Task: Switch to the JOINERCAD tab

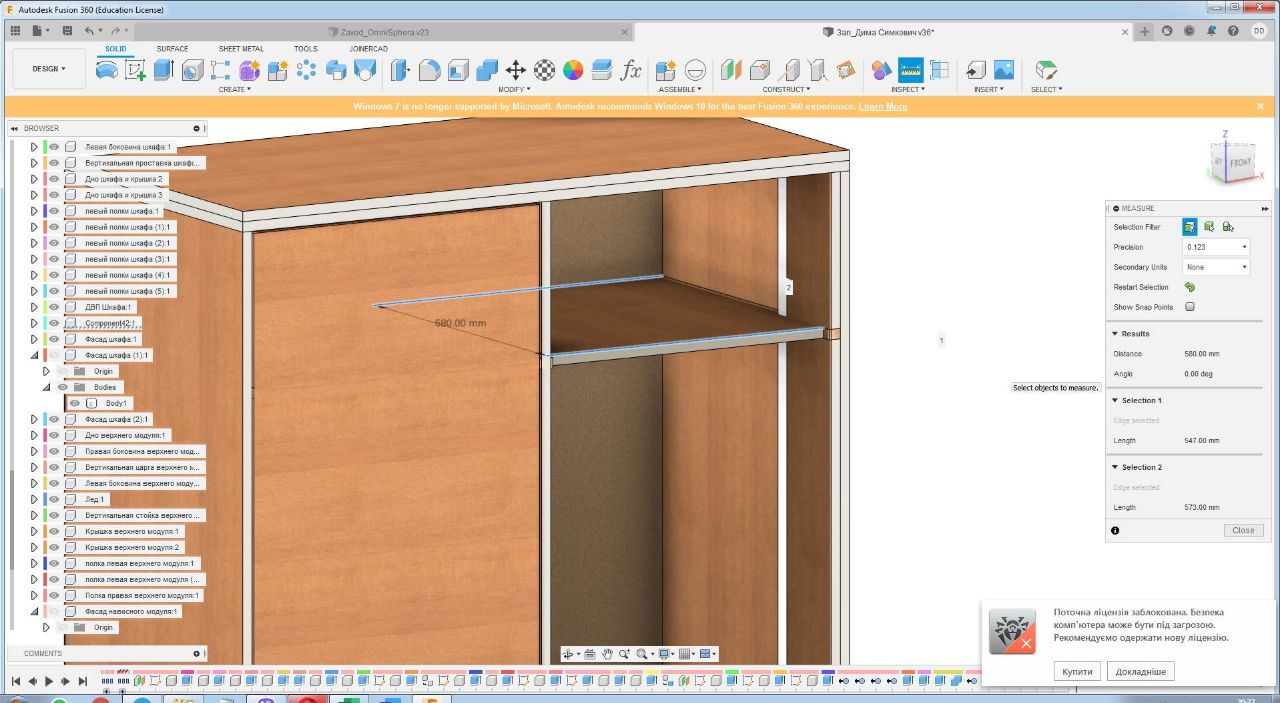Action: click(x=368, y=48)
